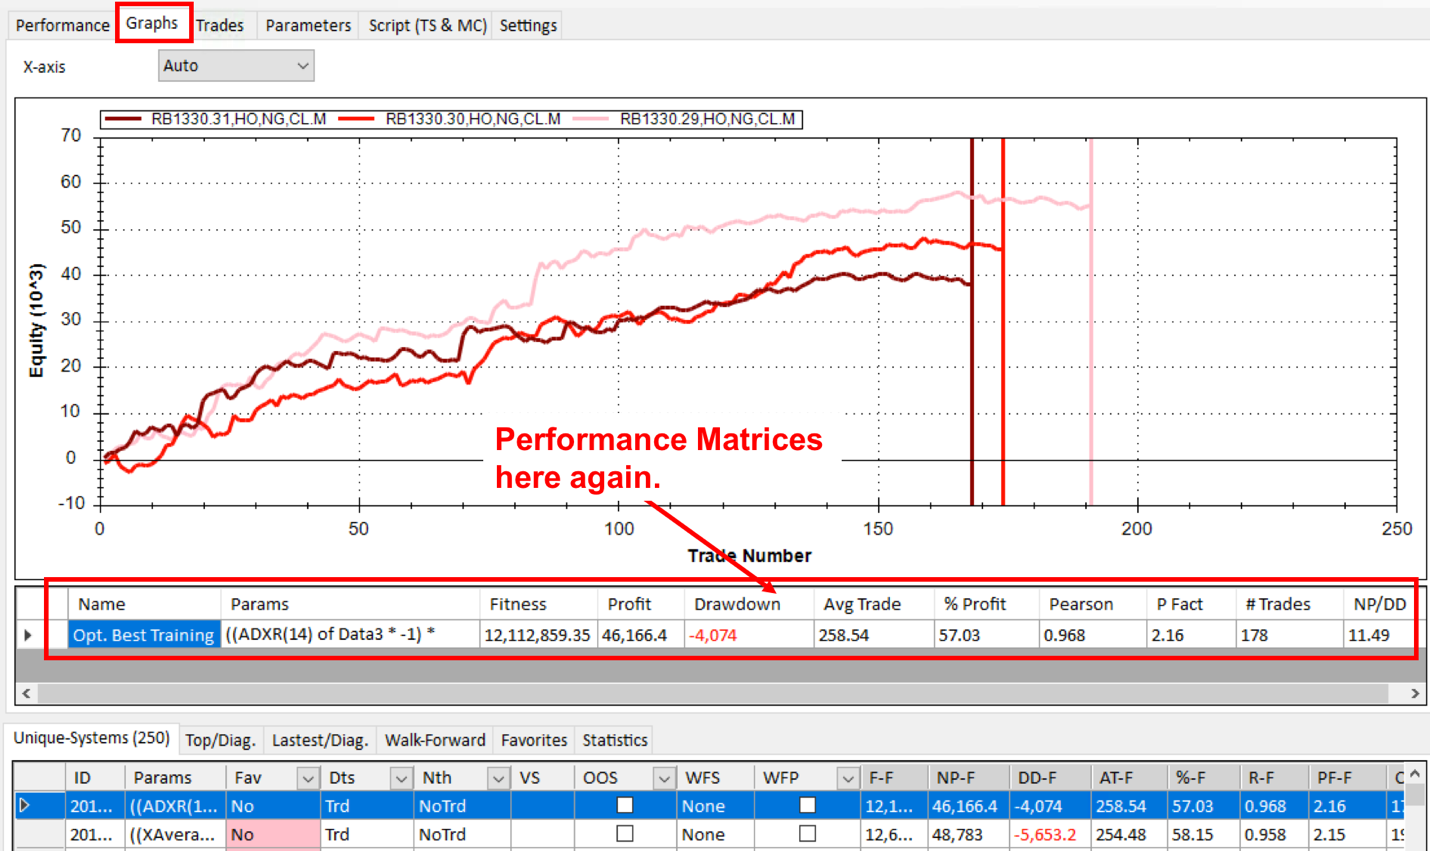
Task: Open the Dts column filter dropdown
Action: 401,778
